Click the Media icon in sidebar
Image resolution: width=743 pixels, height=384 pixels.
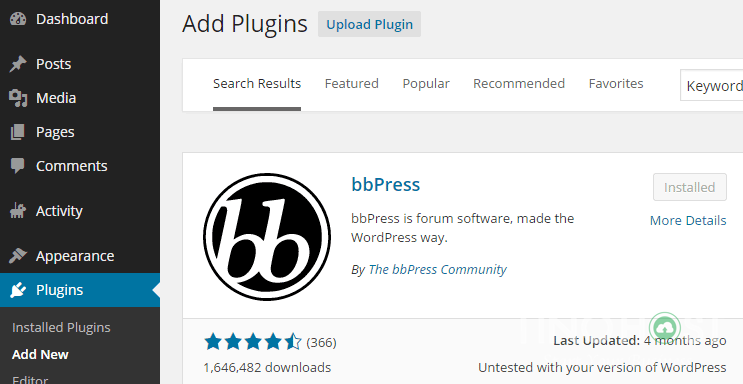tap(18, 98)
